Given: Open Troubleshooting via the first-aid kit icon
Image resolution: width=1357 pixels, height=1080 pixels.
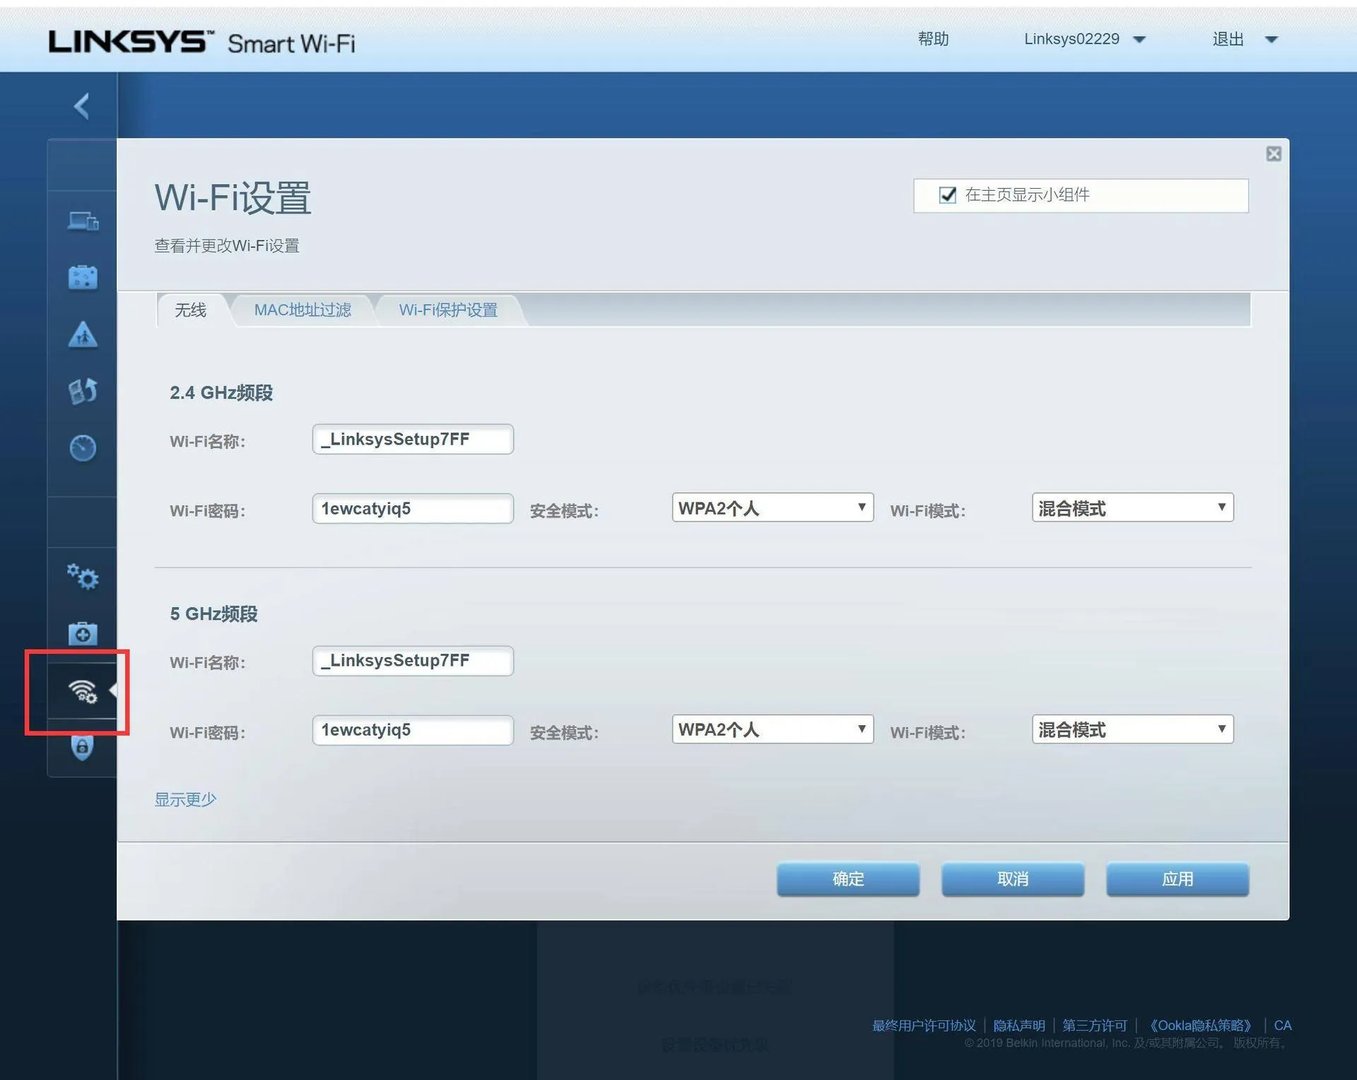Looking at the screenshot, I should (x=83, y=633).
